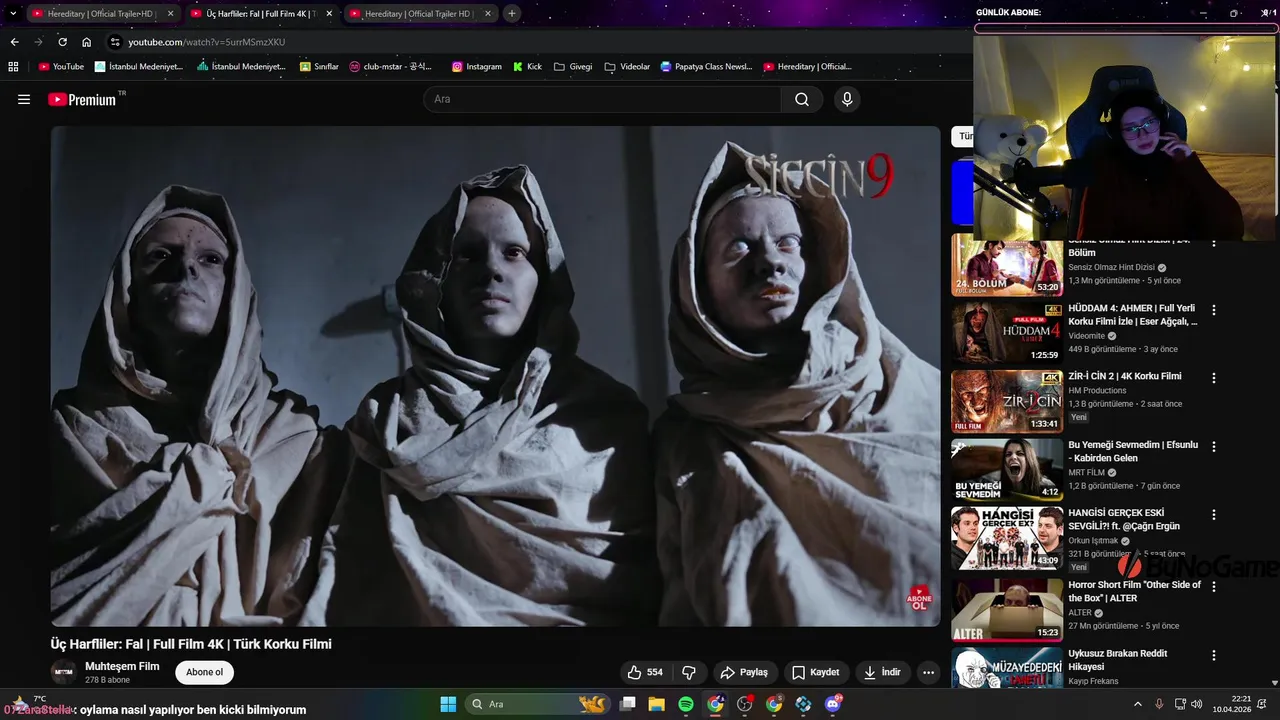Click the main video player frame
Image resolution: width=1280 pixels, height=720 pixels.
pos(495,376)
